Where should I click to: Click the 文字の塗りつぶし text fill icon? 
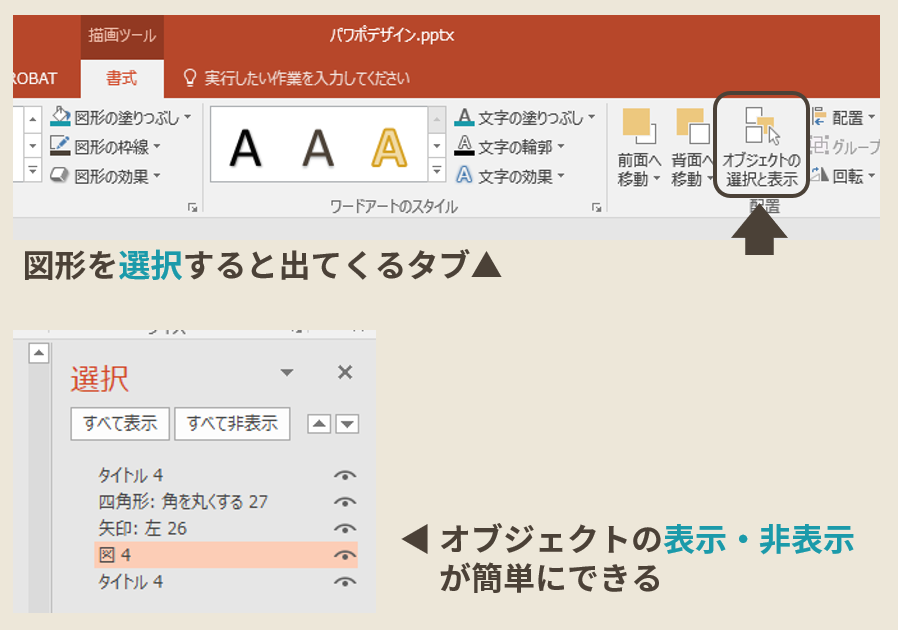pyautogui.click(x=464, y=117)
